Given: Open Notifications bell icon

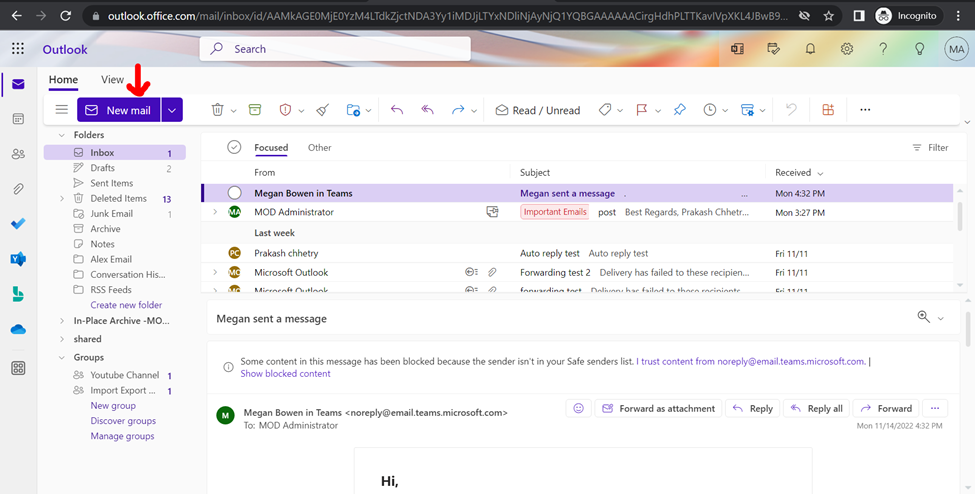Looking at the screenshot, I should [x=810, y=49].
